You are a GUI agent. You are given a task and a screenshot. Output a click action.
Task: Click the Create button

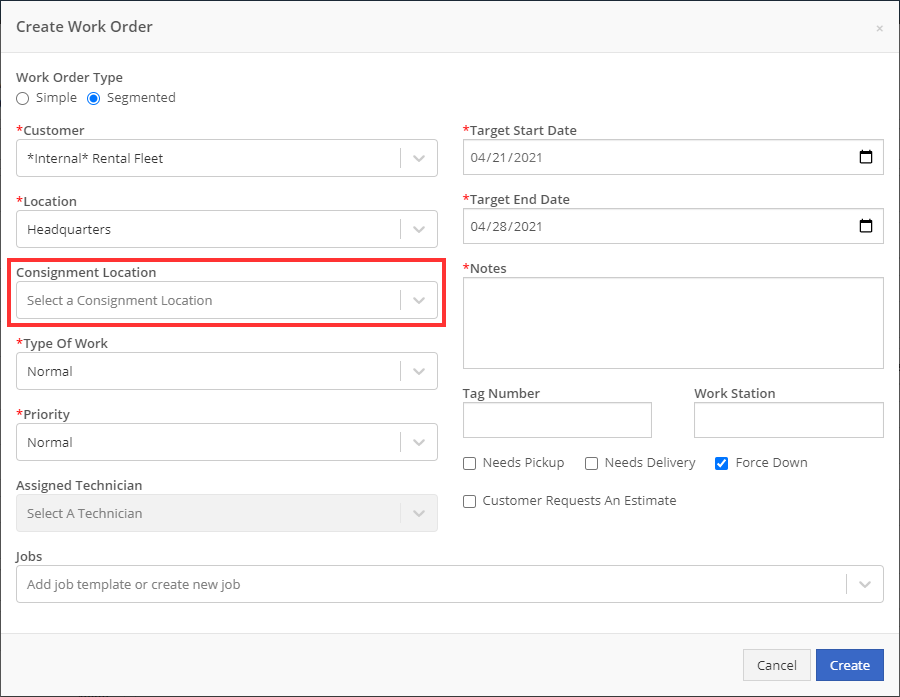click(849, 665)
